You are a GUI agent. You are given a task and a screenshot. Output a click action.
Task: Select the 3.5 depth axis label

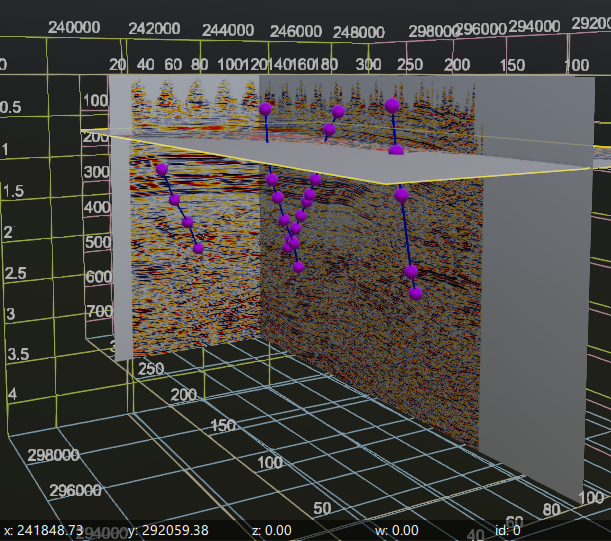[x=18, y=354]
